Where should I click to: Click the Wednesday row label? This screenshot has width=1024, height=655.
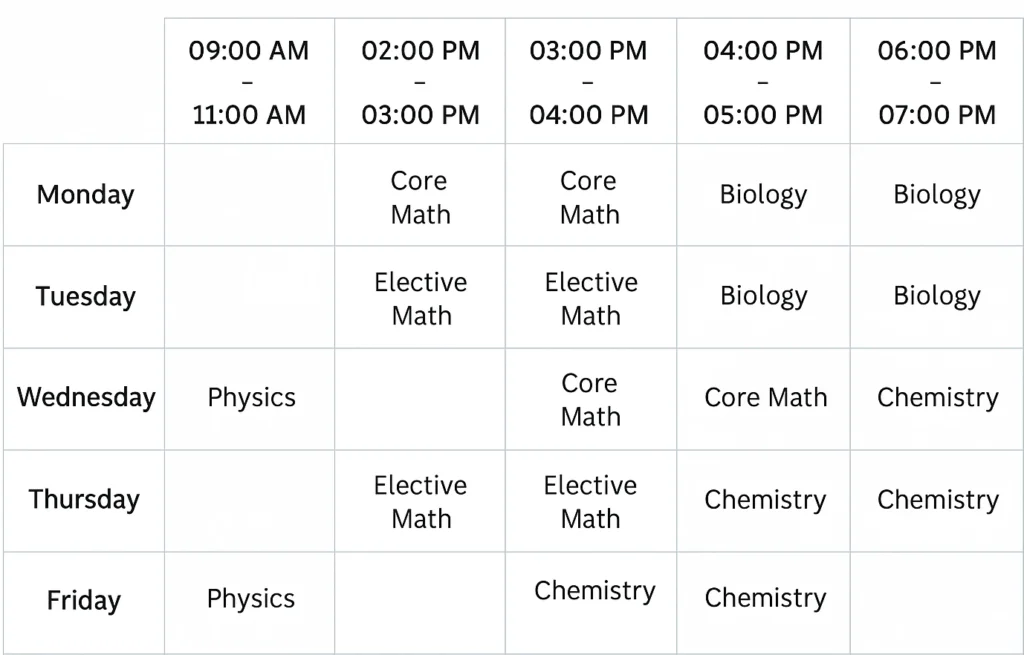(x=84, y=398)
